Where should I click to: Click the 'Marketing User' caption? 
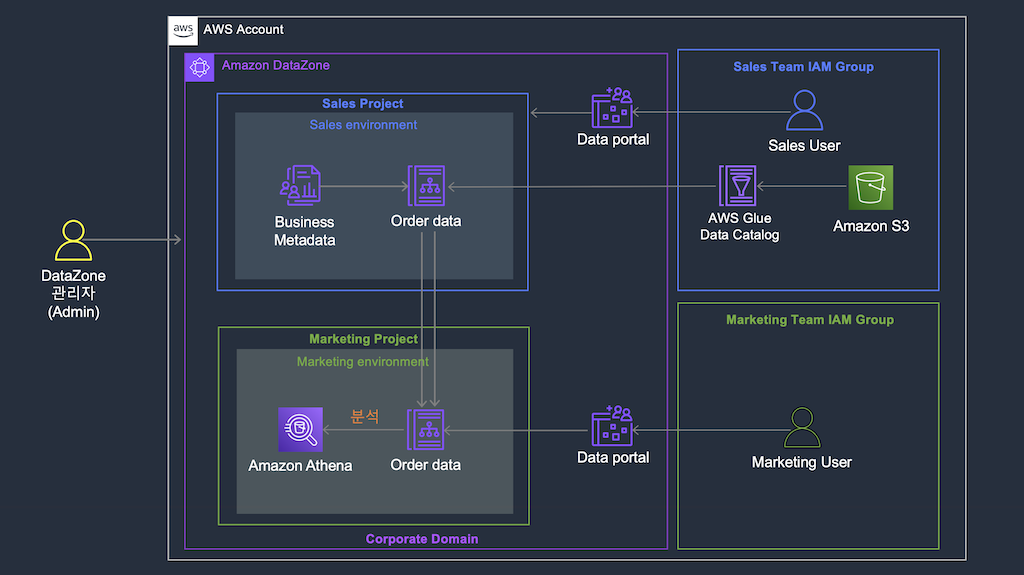click(x=801, y=463)
